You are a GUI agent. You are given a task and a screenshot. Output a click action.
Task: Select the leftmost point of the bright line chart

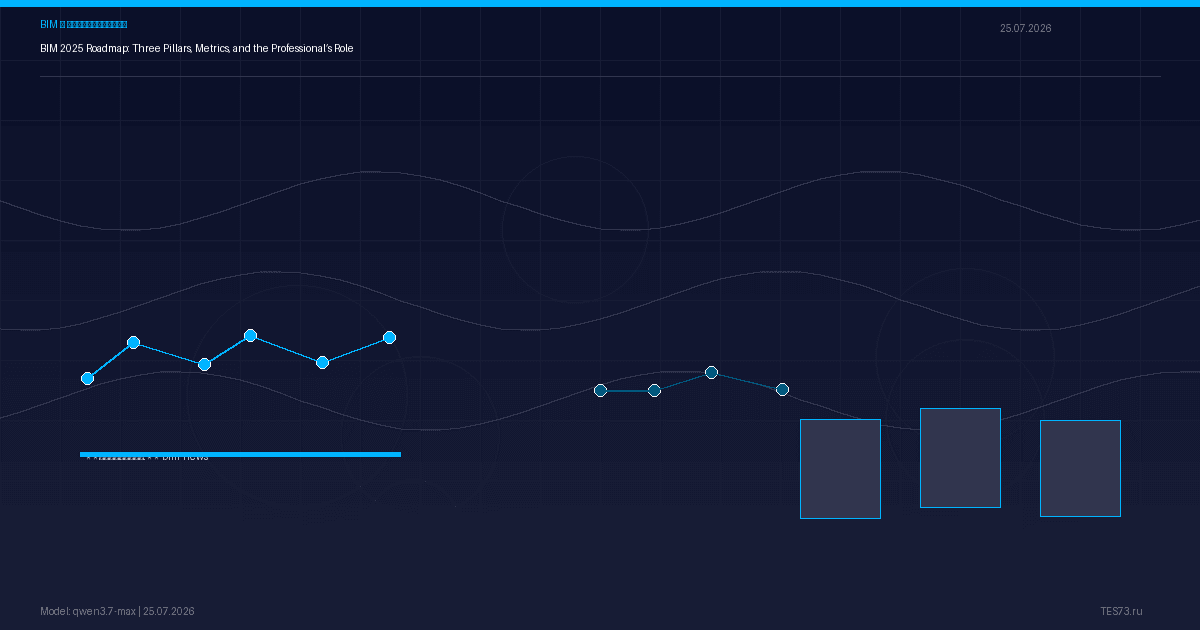pos(87,378)
